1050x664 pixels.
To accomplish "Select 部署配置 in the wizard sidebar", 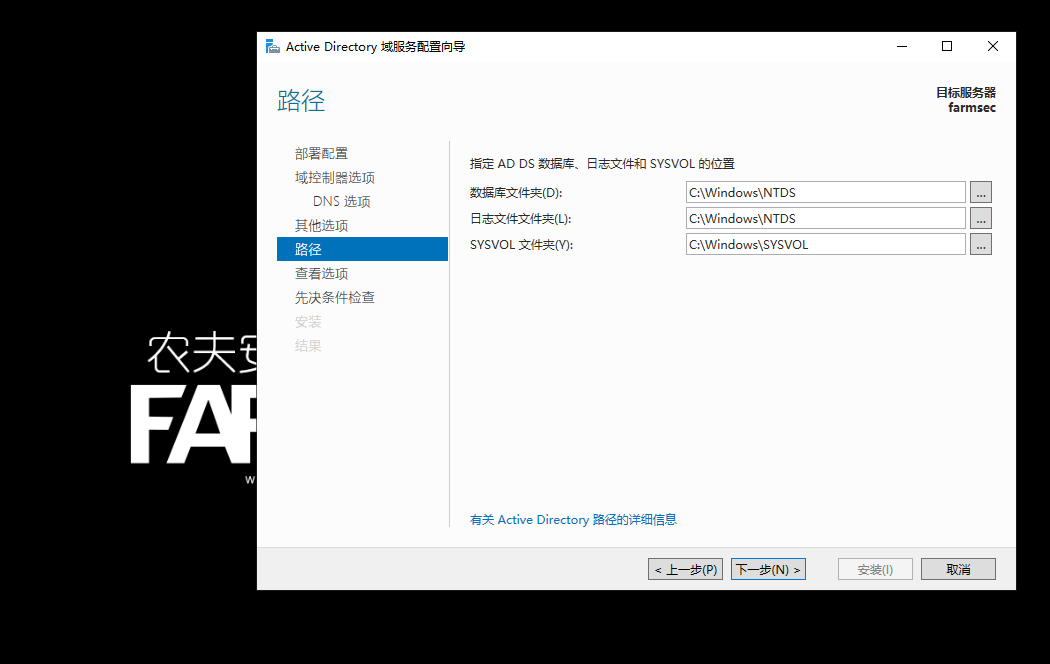I will pyautogui.click(x=321, y=153).
